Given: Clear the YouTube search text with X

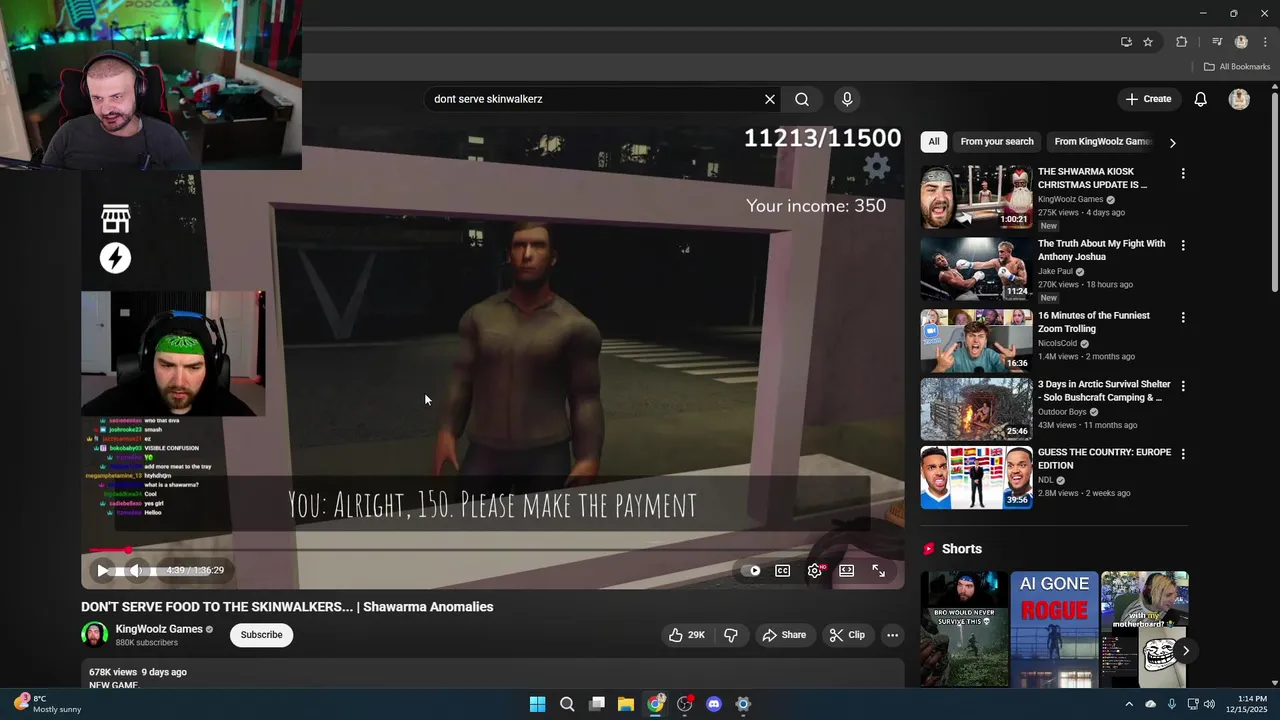Looking at the screenshot, I should 770,99.
